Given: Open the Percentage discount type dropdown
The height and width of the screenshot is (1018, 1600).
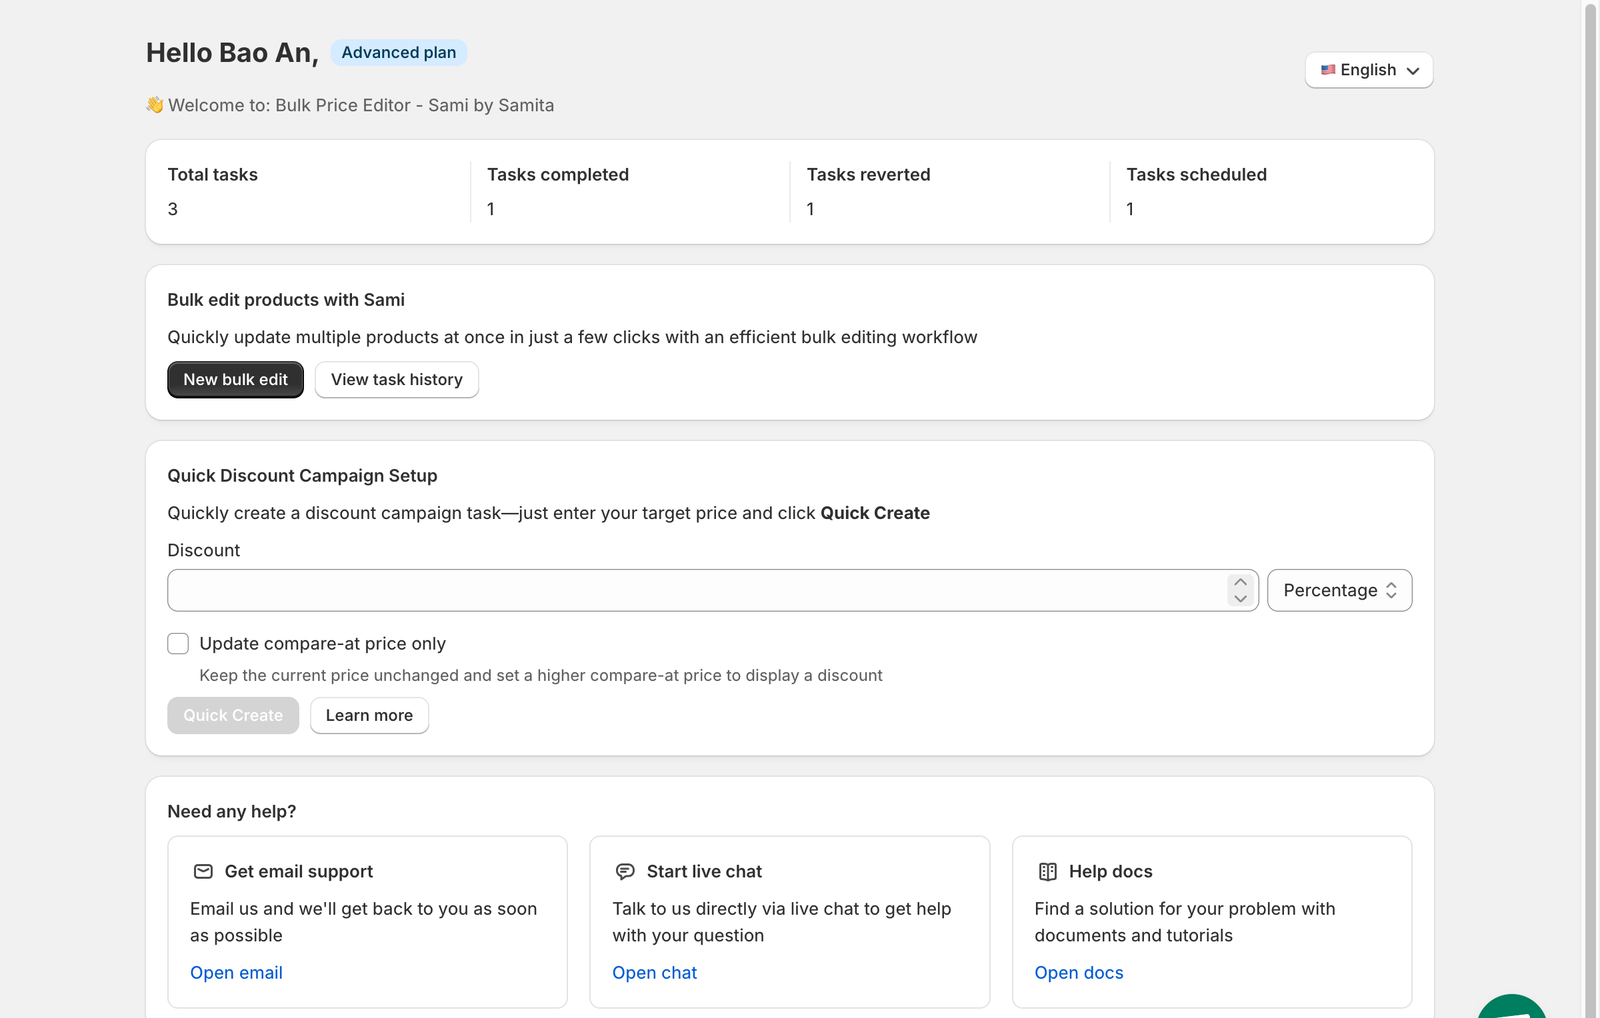Looking at the screenshot, I should pos(1339,590).
